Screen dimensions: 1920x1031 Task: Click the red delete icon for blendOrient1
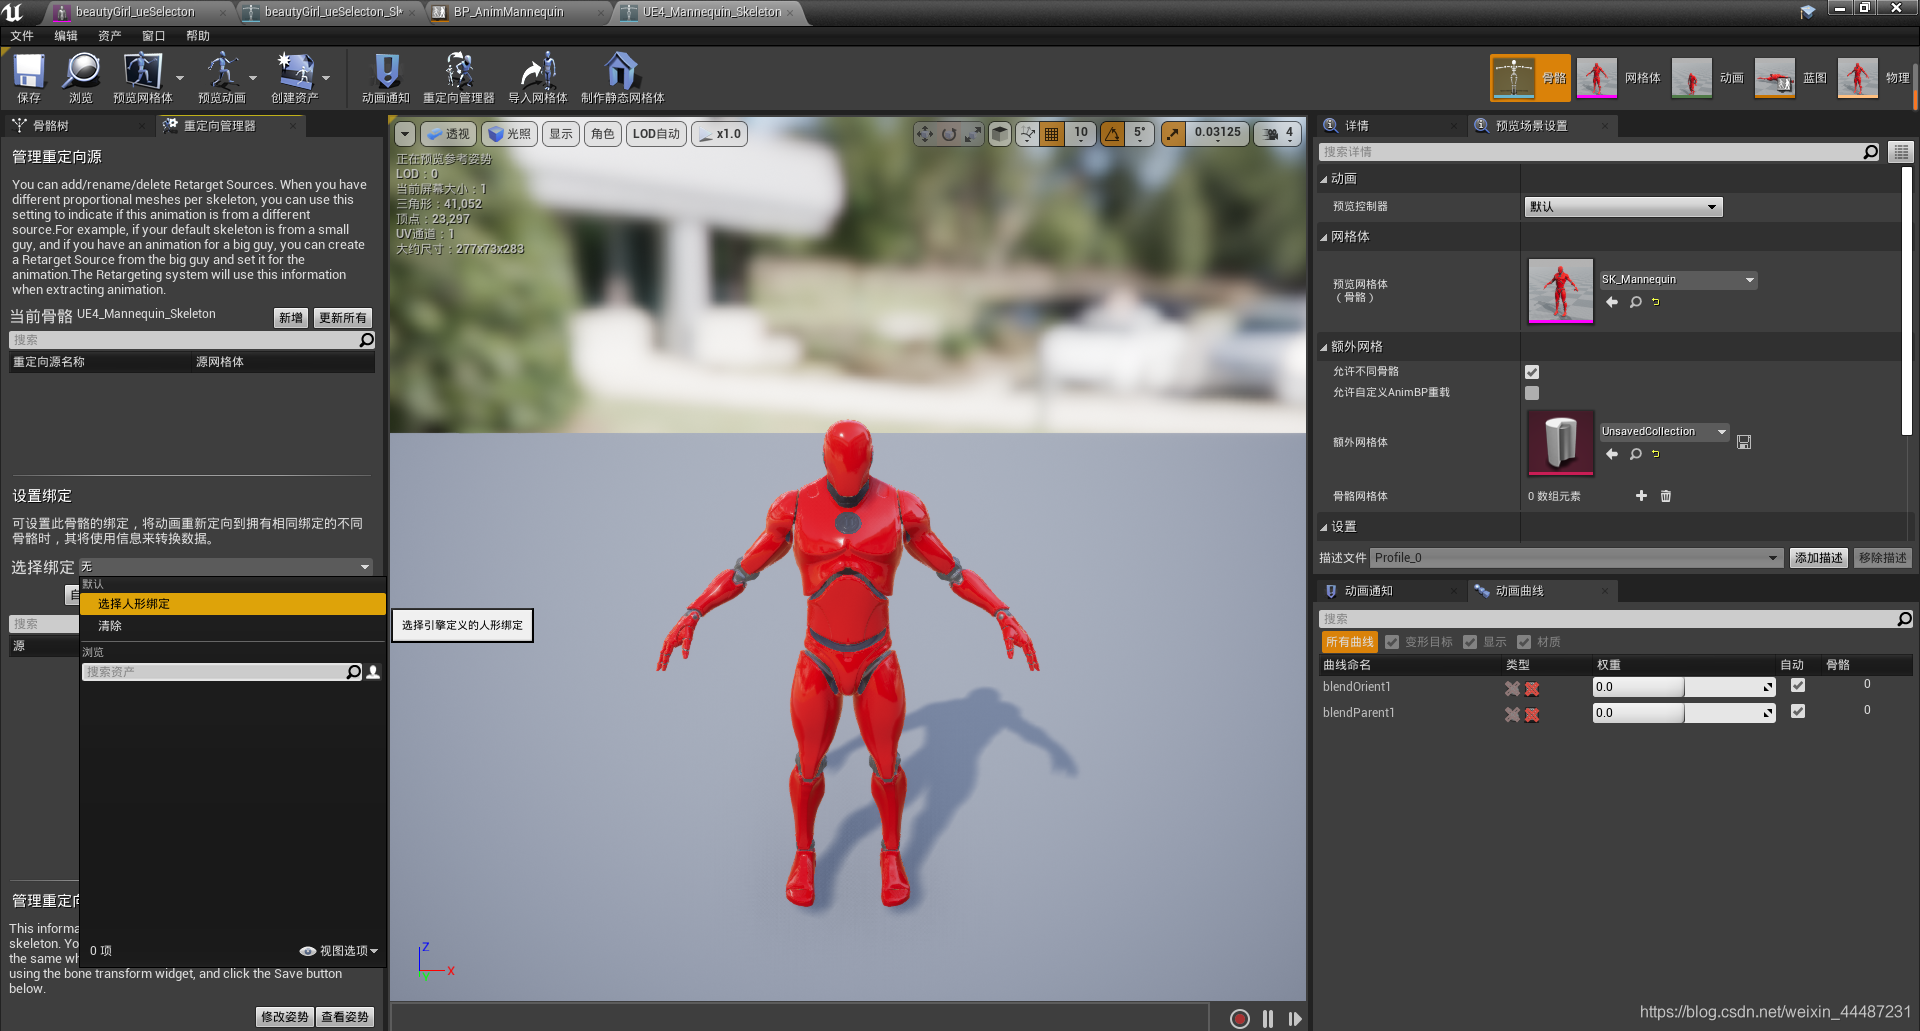pos(1532,689)
